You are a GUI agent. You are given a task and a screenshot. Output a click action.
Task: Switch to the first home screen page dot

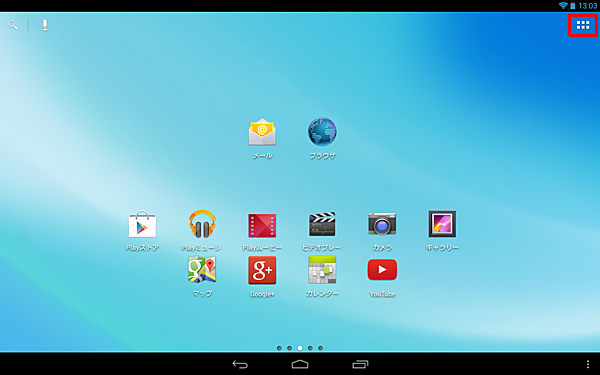pyautogui.click(x=279, y=348)
